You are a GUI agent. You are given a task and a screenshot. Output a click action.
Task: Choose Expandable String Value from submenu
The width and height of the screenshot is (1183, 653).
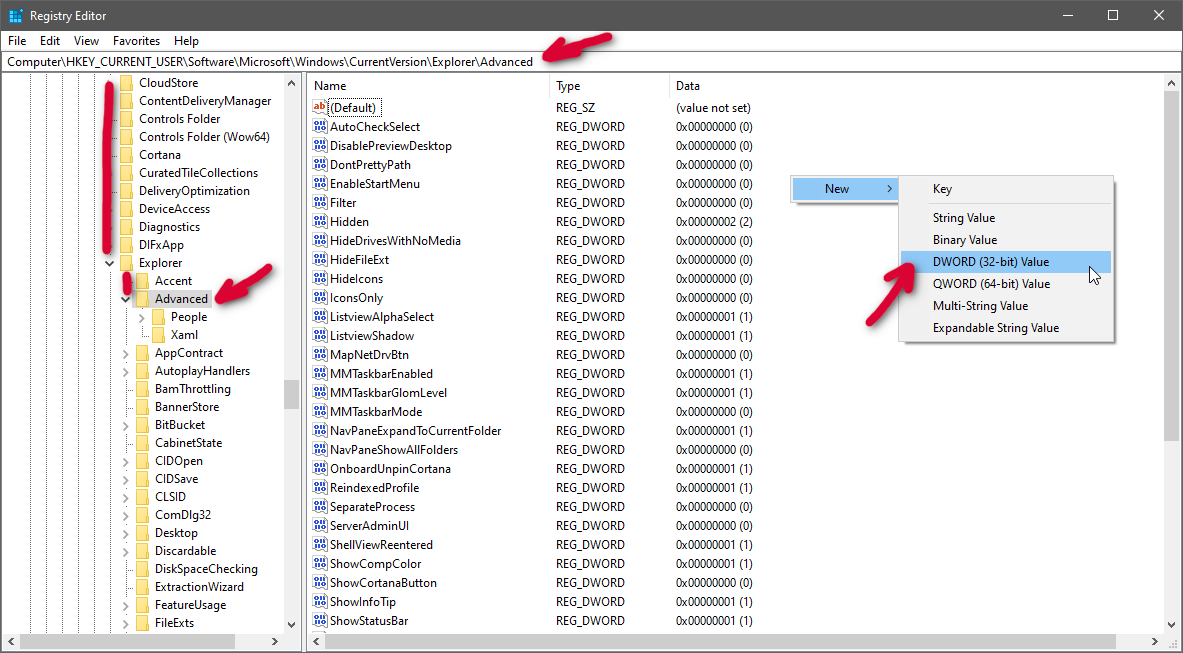pyautogui.click(x=1006, y=327)
